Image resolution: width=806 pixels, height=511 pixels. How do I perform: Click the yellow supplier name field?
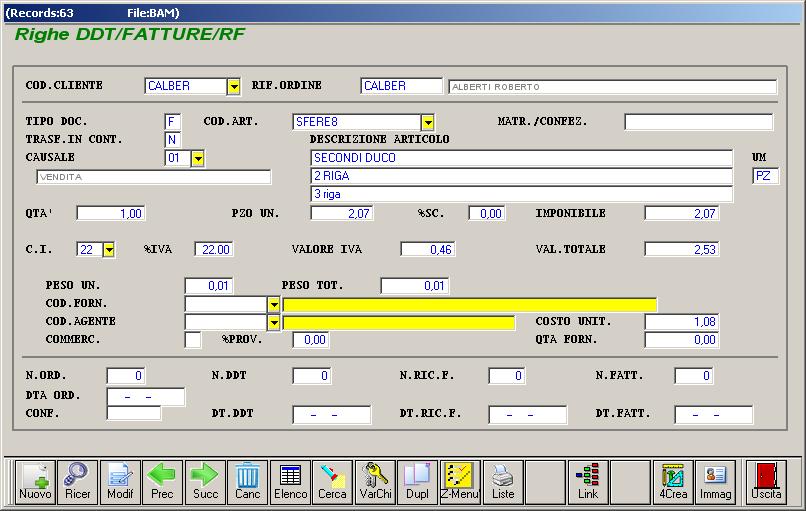[470, 305]
